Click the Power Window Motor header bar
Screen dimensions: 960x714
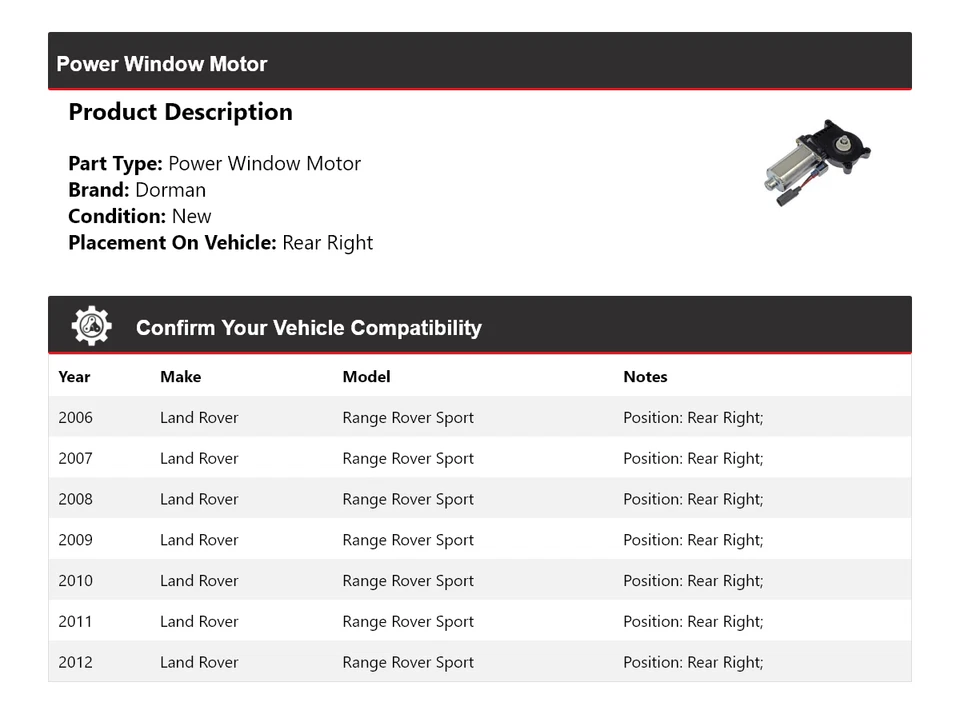(479, 62)
